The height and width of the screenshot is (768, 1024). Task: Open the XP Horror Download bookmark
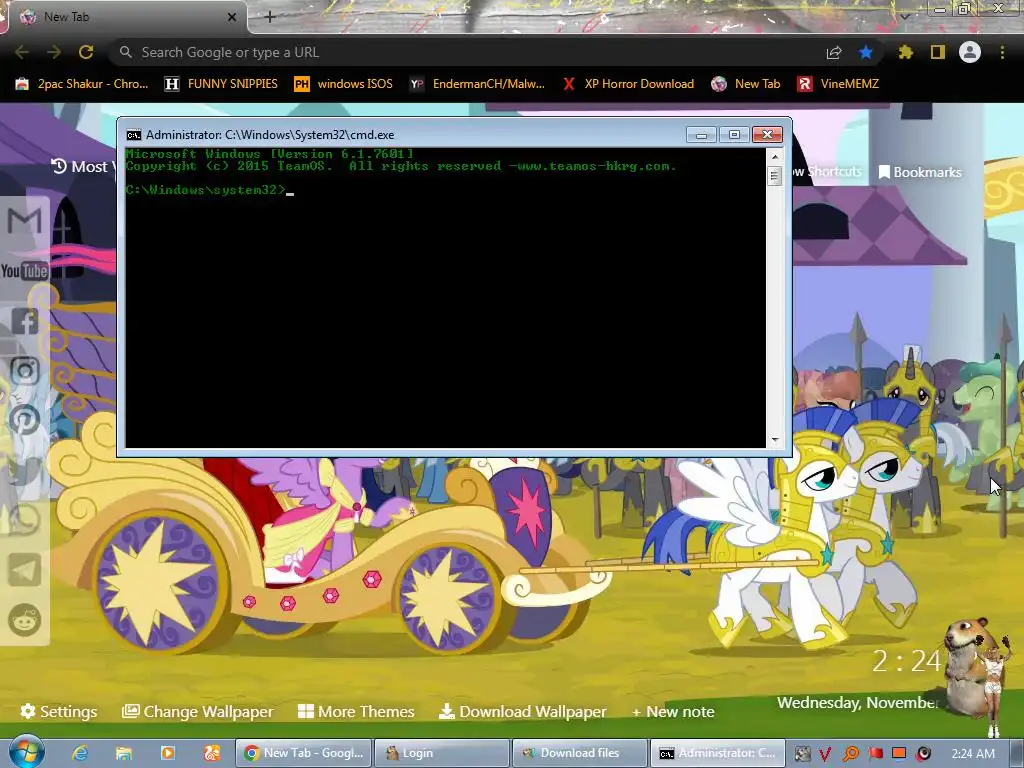point(628,84)
